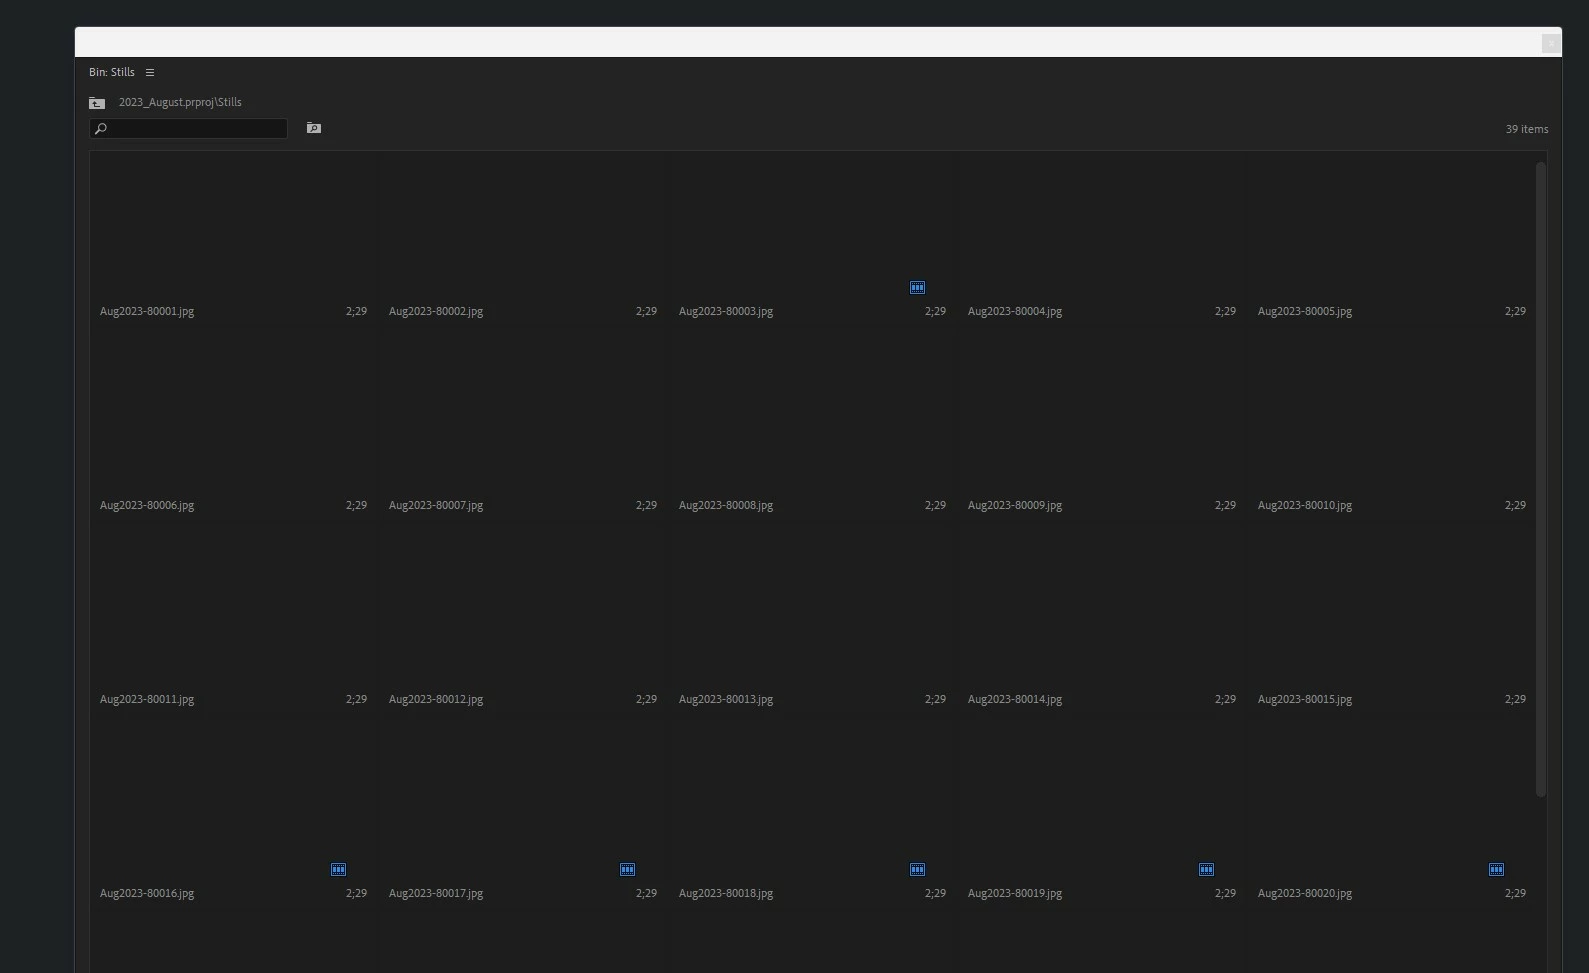Click the usage badge on Aug2023-80018.jpg
This screenshot has width=1589, height=973.
pos(917,870)
